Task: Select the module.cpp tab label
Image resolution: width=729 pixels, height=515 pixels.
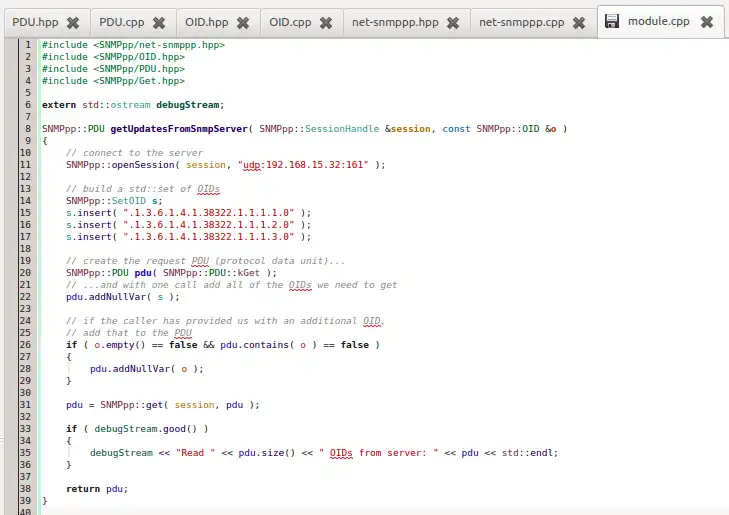Action: point(658,21)
